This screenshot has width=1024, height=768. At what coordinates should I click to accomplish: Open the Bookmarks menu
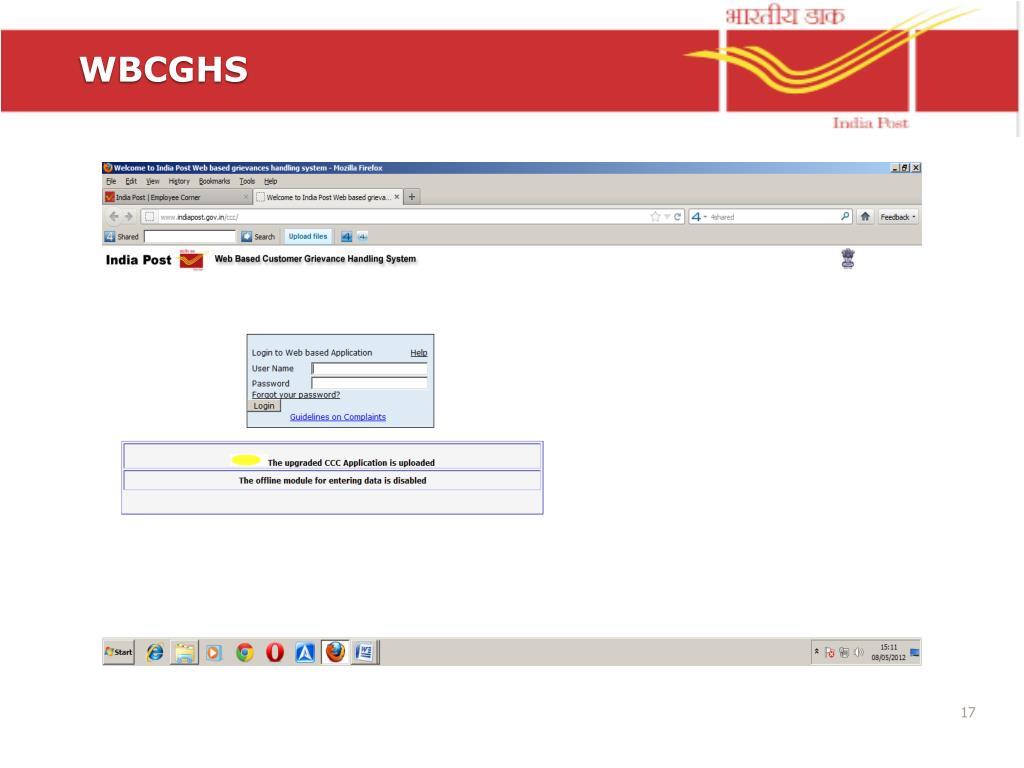pos(214,182)
